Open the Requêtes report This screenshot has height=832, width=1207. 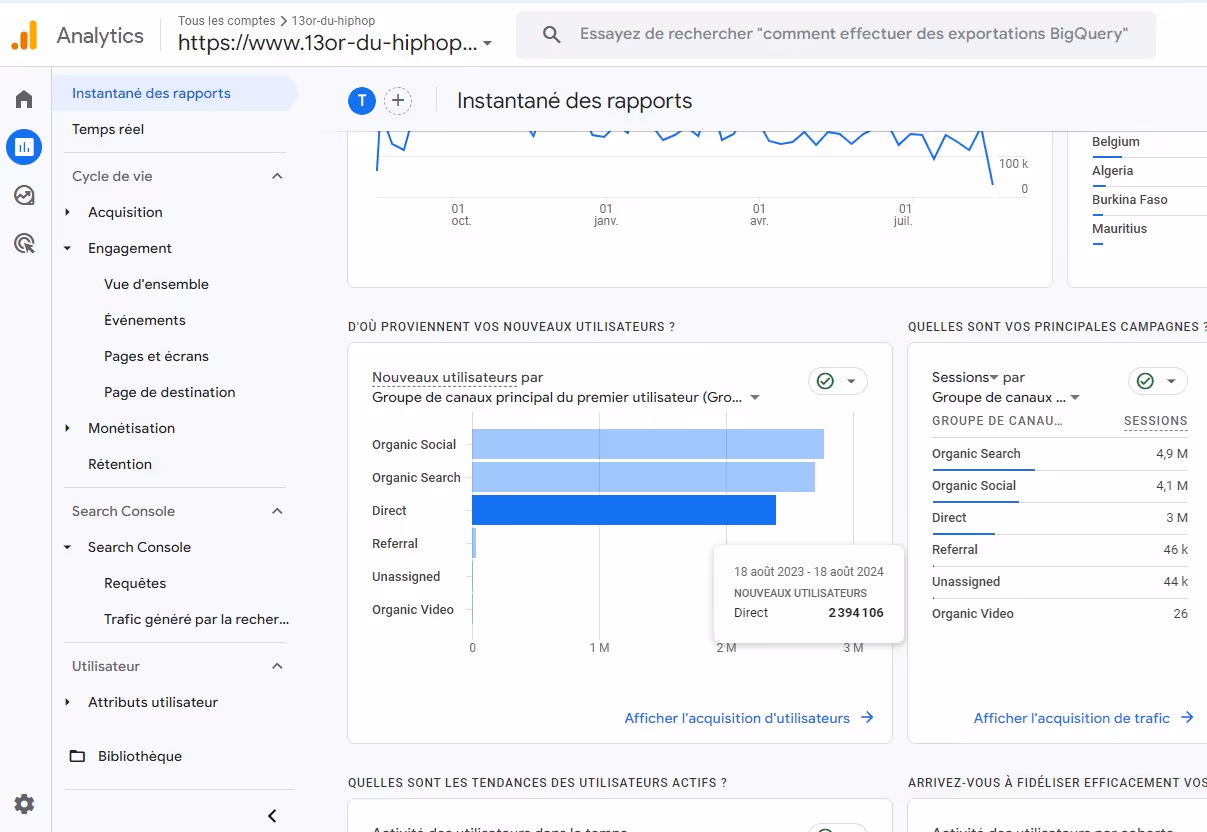click(x=135, y=583)
